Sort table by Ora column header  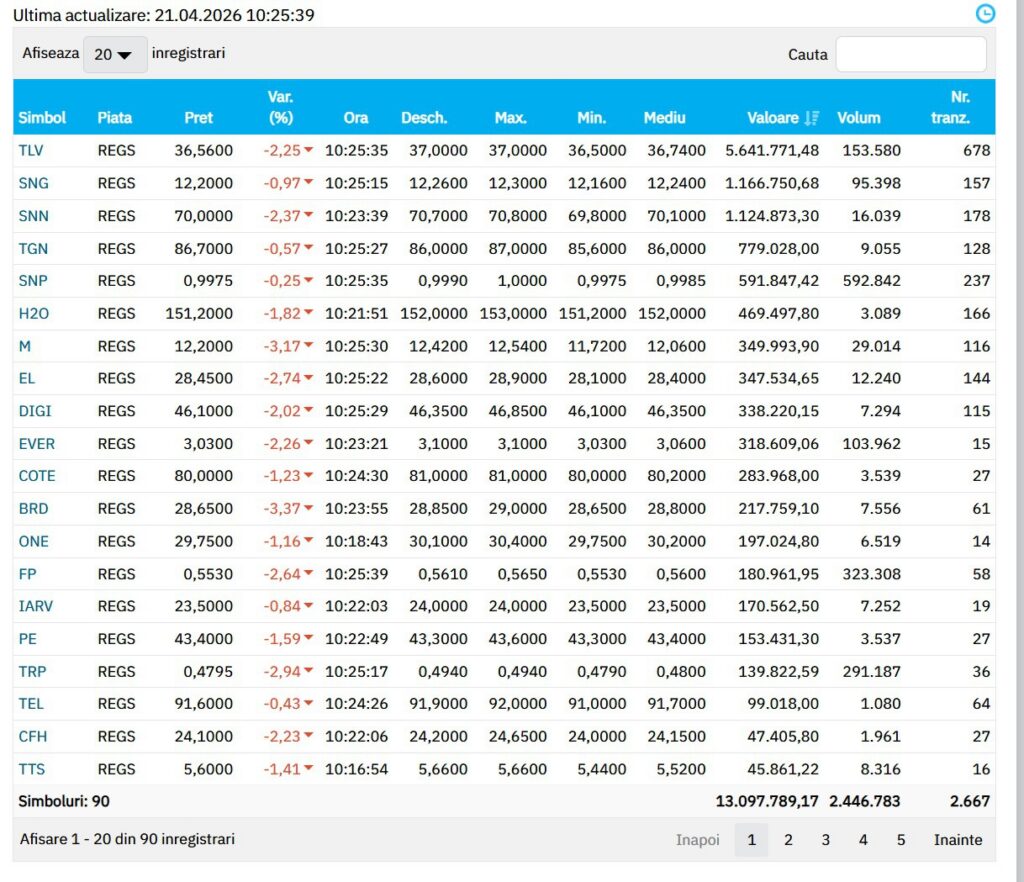point(355,118)
